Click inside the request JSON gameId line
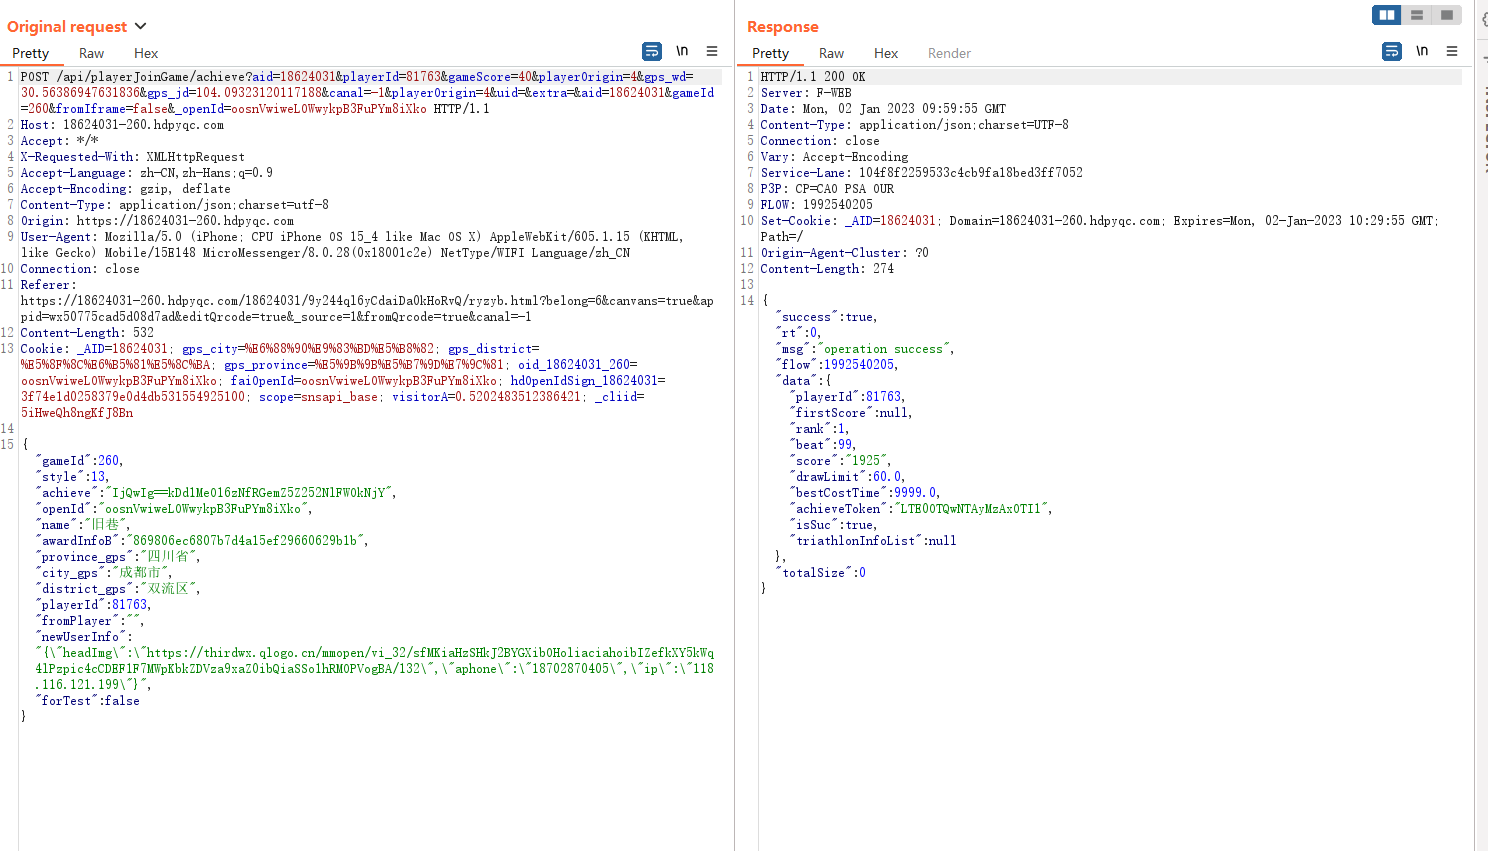The width and height of the screenshot is (1488, 851). click(x=80, y=461)
